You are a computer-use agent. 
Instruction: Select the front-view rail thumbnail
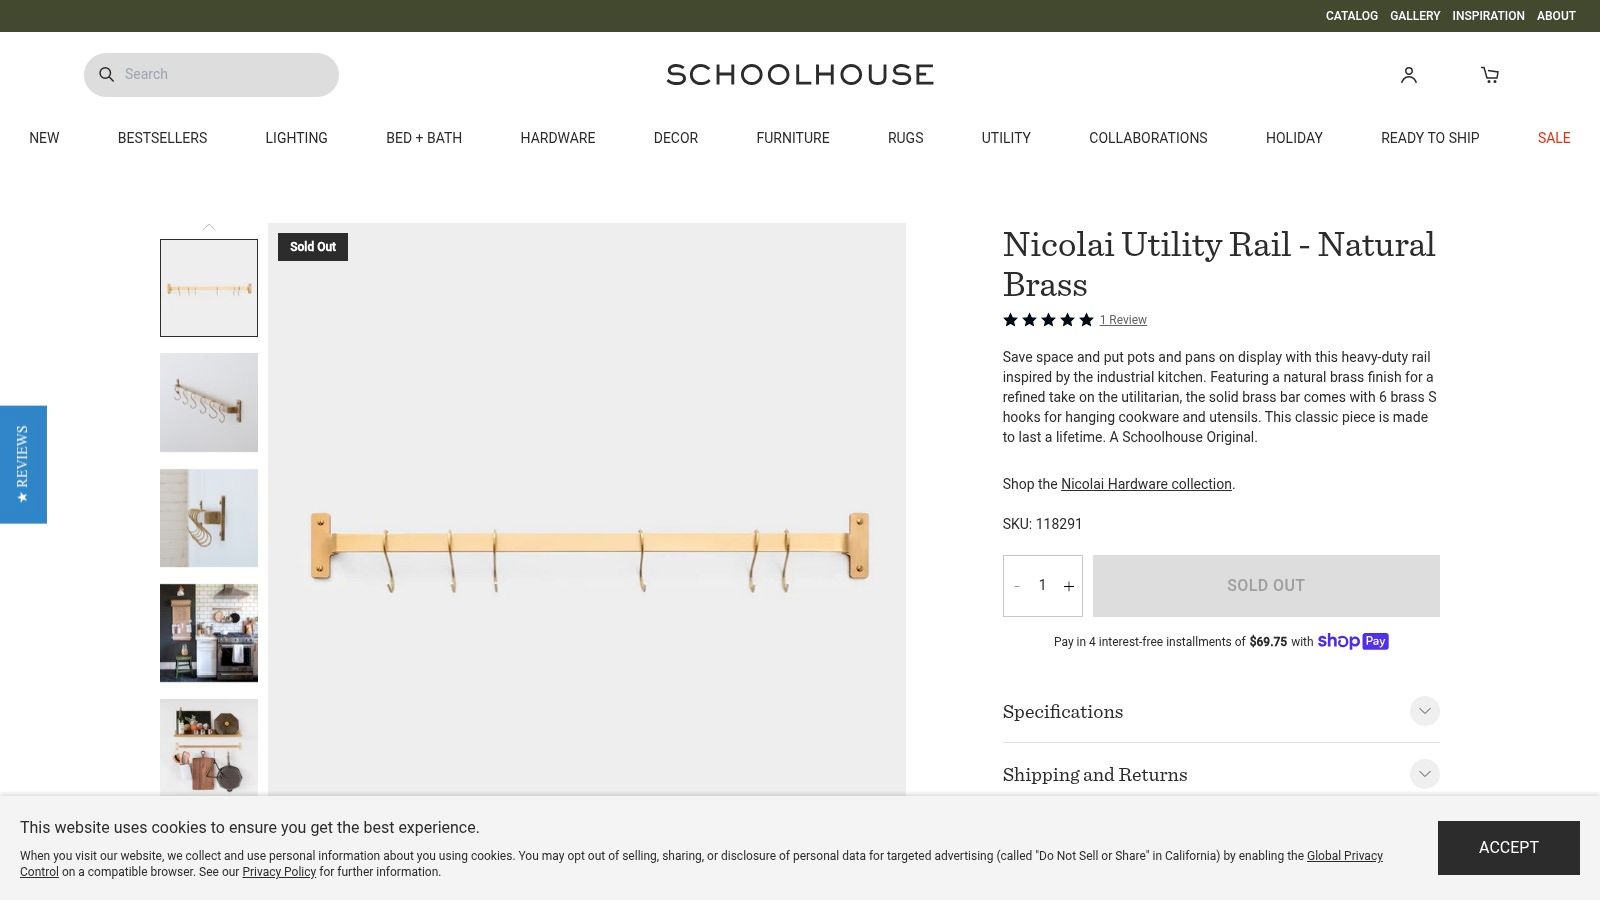point(209,288)
